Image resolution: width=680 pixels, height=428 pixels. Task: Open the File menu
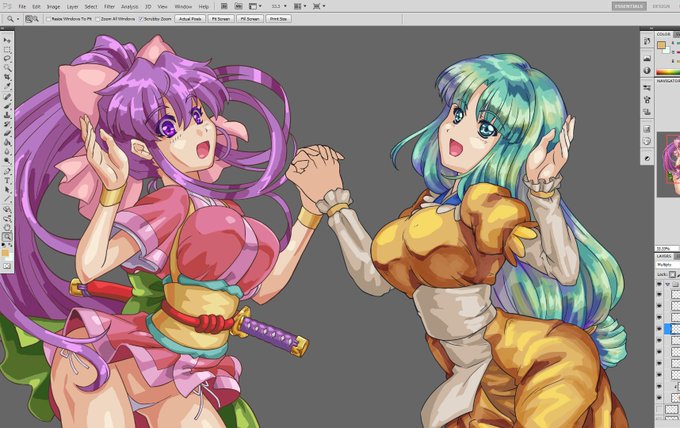point(22,7)
